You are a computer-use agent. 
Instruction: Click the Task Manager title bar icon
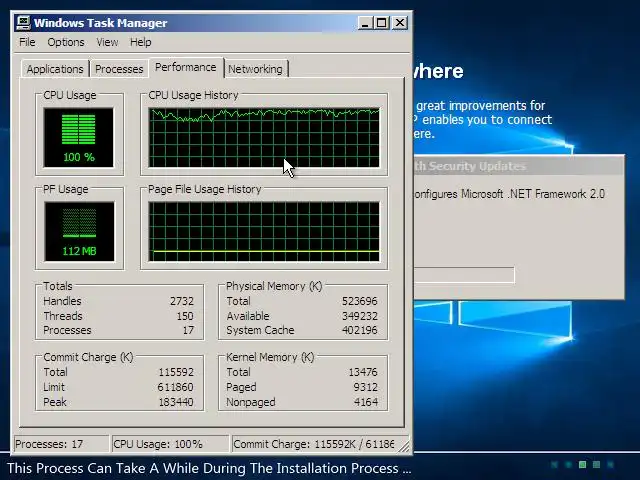[x=23, y=22]
